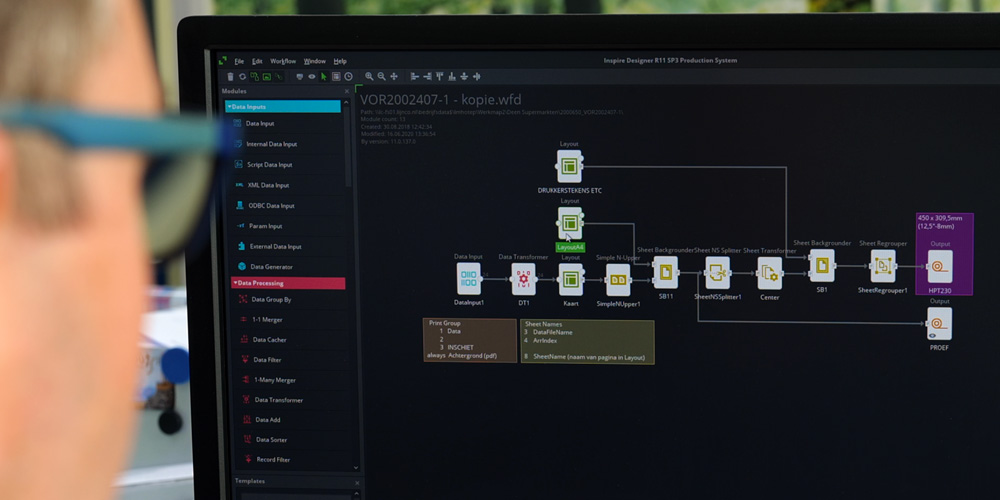Click the DRUKKERSTEKENS ETC layout node
The height and width of the screenshot is (500, 1000).
569,167
